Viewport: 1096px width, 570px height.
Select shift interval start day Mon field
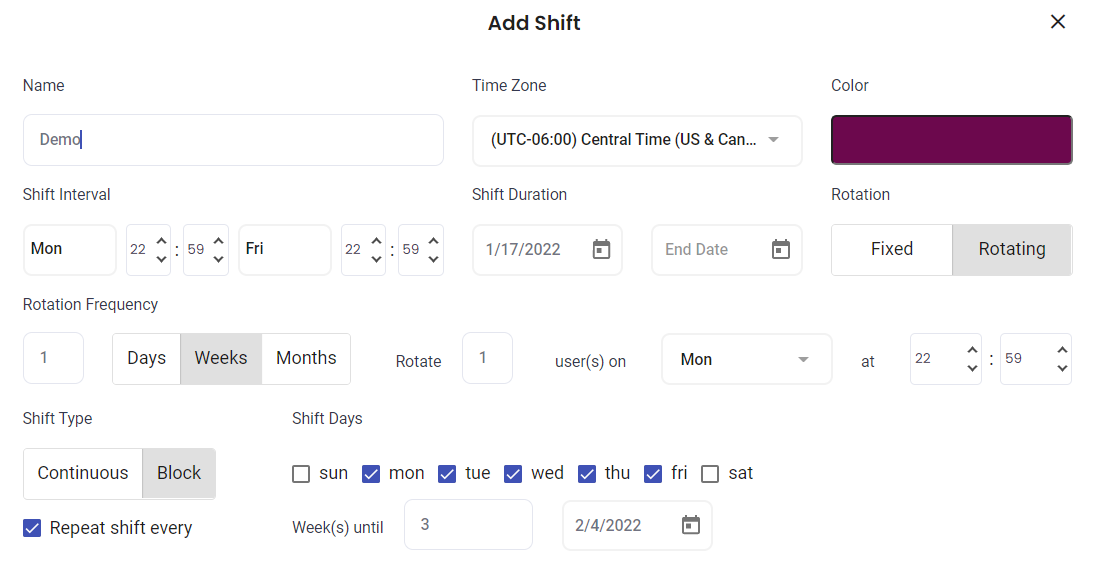[x=69, y=250]
